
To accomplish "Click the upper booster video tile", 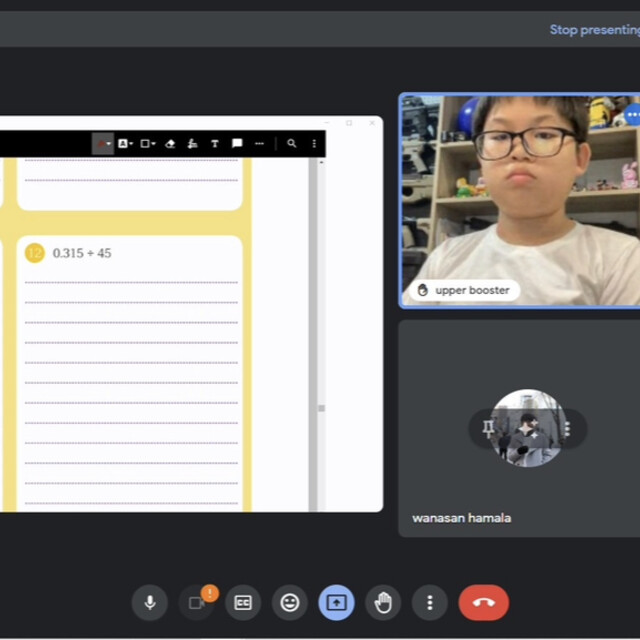I will [520, 200].
